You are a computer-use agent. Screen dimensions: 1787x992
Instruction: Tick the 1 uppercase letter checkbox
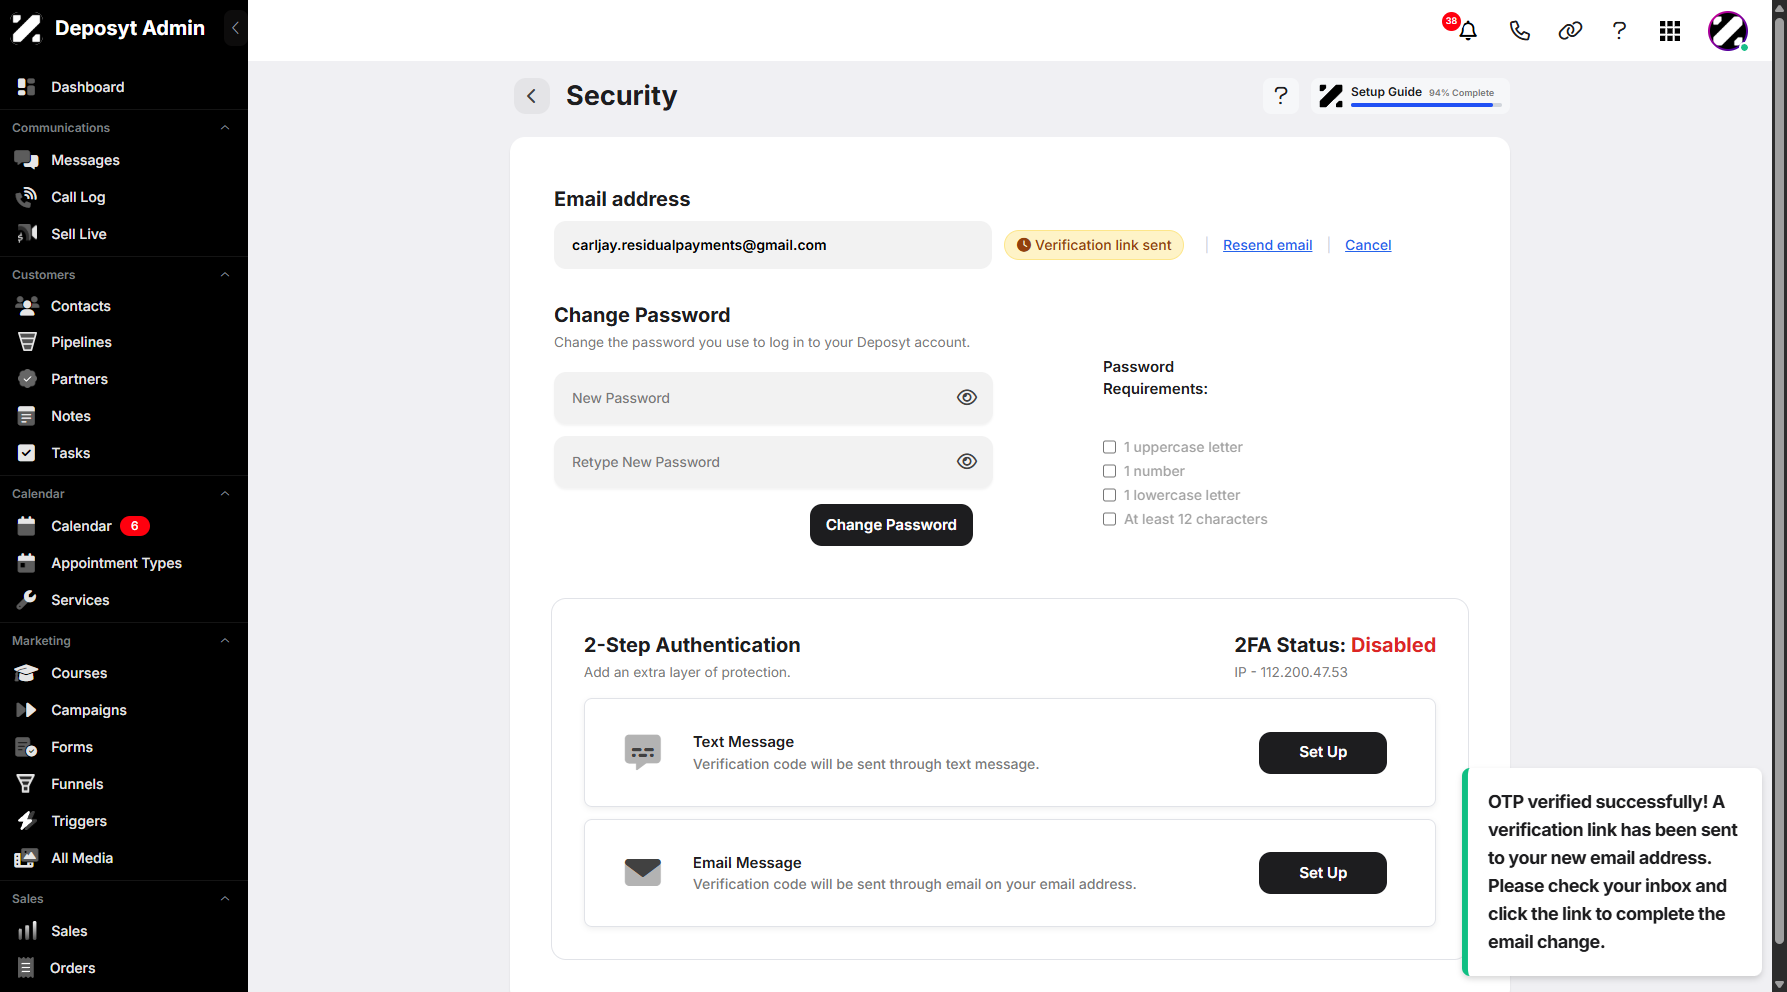(1110, 447)
